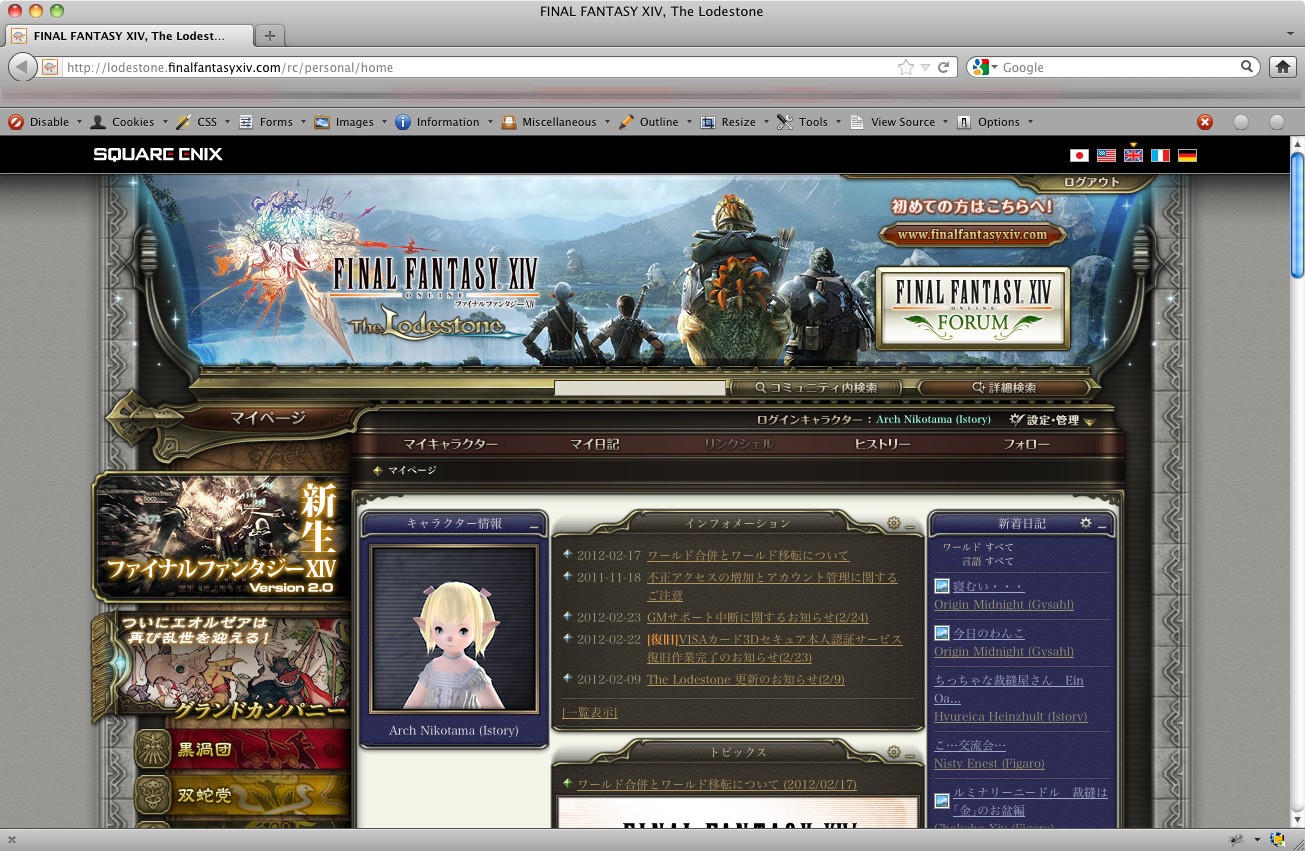
Task: Click the コミュニティ内検索 search button
Action: point(816,388)
